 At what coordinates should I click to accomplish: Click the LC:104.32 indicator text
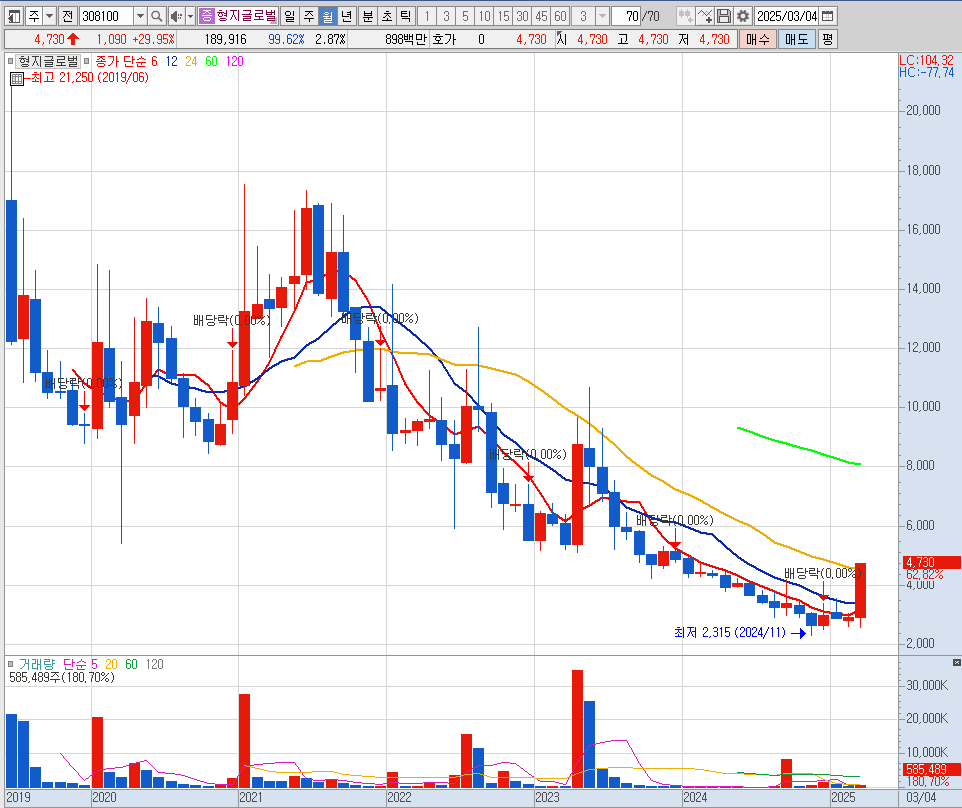click(926, 60)
